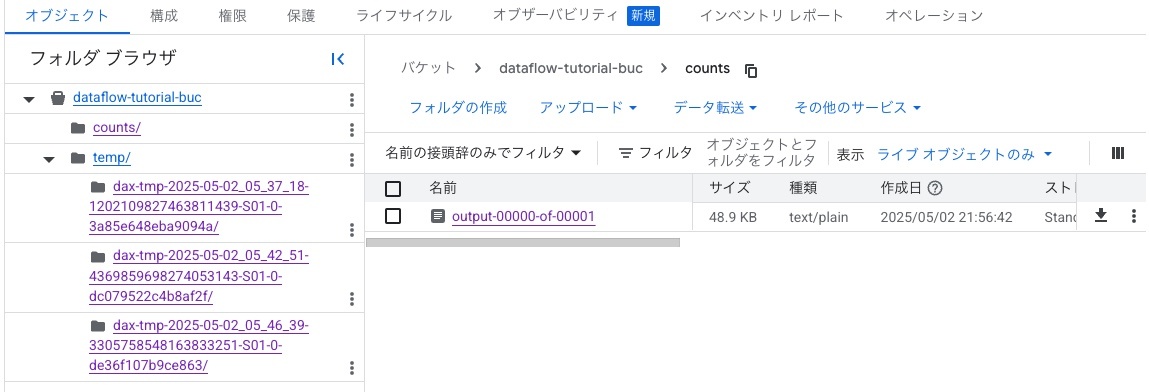Image resolution: width=1149 pixels, height=392 pixels.
Task: Switch to the 権限 tab
Action: (232, 15)
